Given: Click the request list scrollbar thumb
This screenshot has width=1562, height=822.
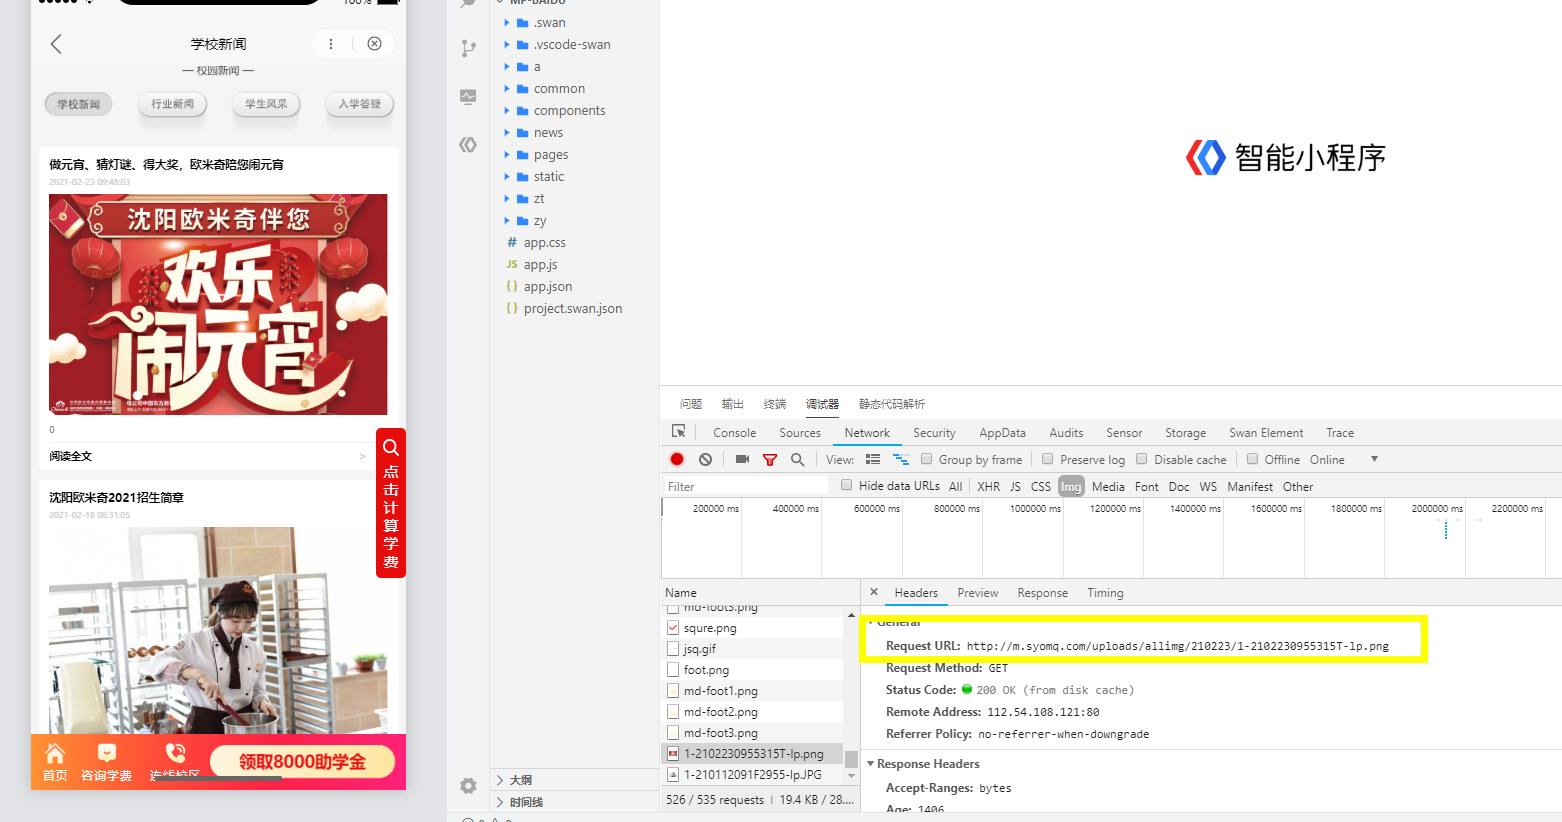Looking at the screenshot, I should (x=851, y=759).
